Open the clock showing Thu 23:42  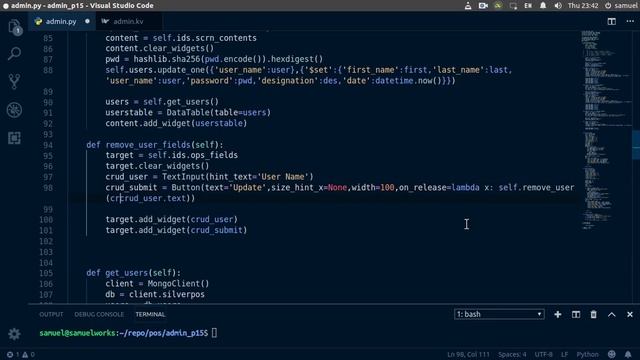[x=583, y=6]
